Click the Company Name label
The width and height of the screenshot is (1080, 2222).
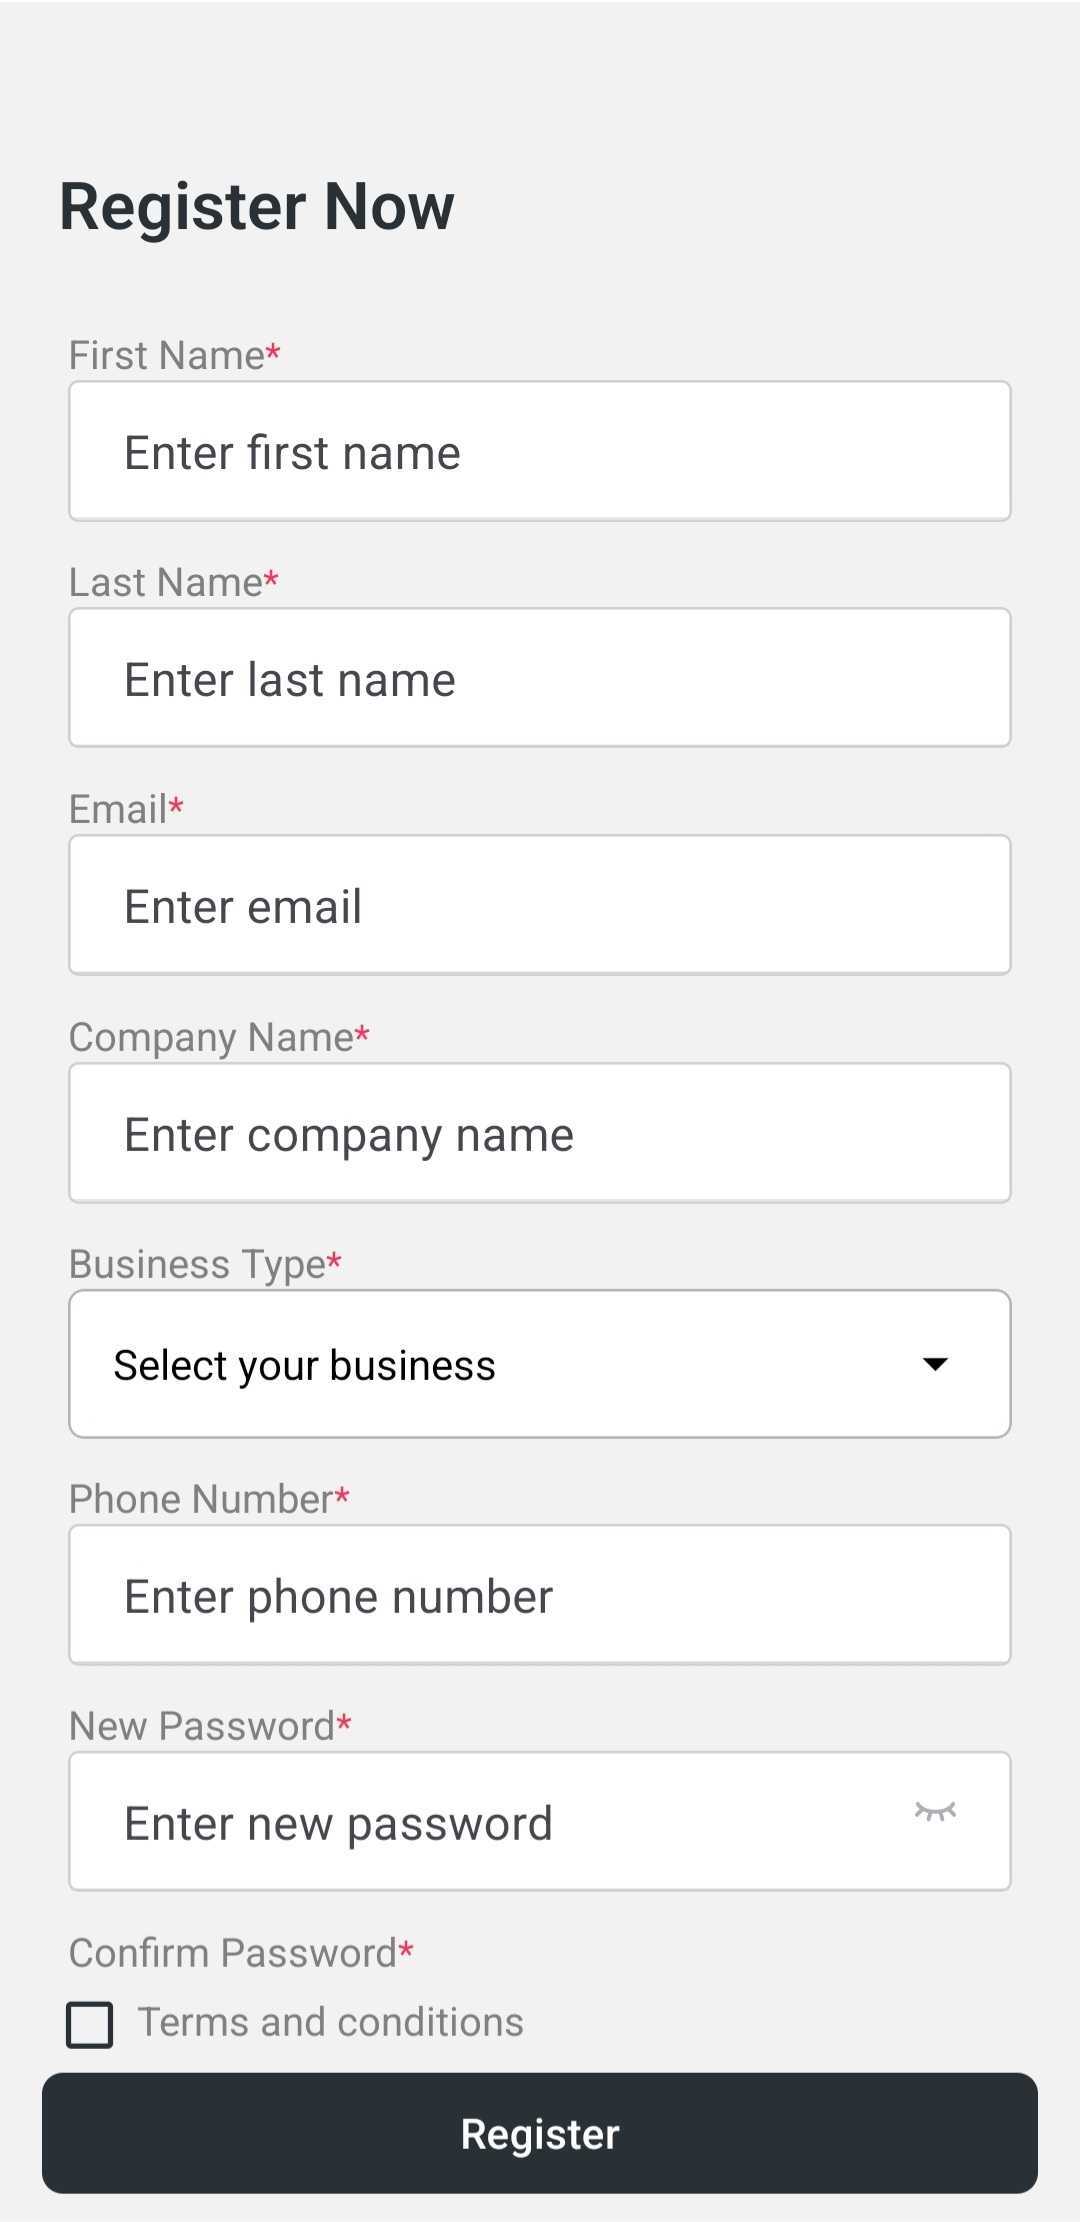pos(219,1038)
